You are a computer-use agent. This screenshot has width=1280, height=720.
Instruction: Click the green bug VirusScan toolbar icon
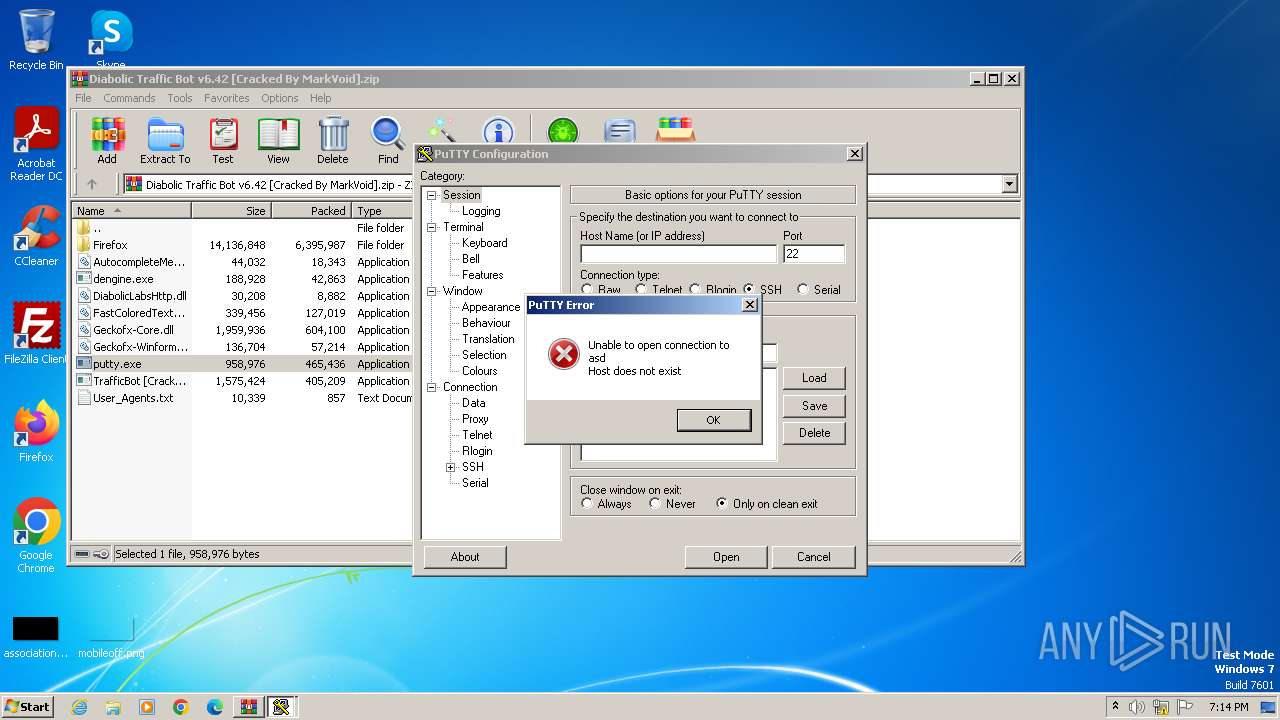point(563,132)
